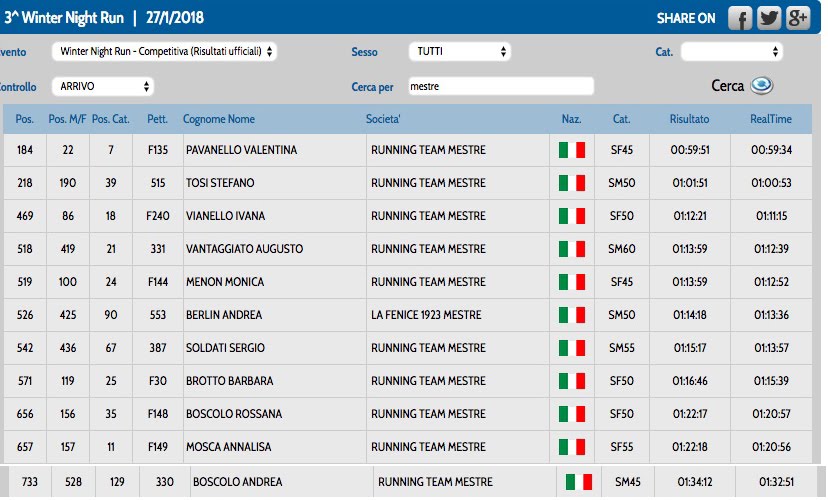Viewport: 828px width, 500px height.
Task: Sort by Risultato column header
Action: click(x=689, y=119)
